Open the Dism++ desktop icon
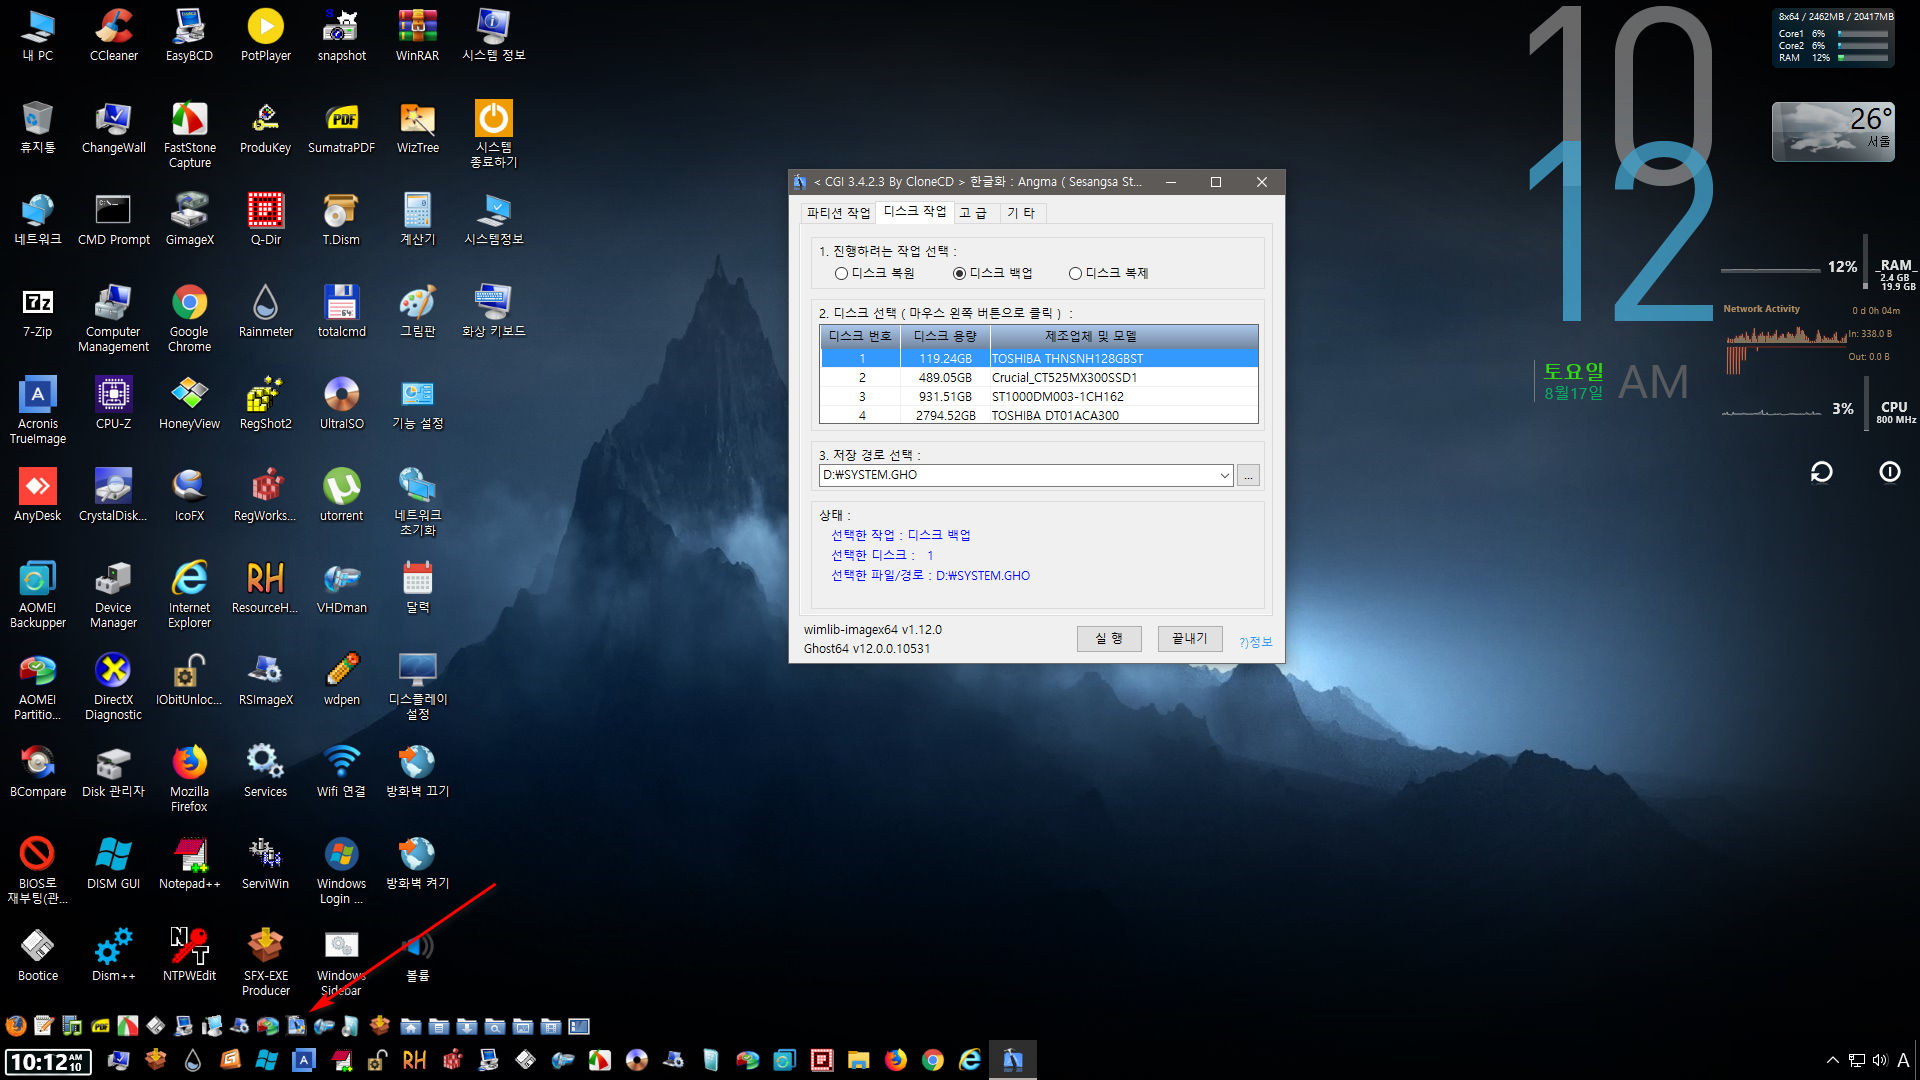Viewport: 1920px width, 1080px height. (113, 955)
